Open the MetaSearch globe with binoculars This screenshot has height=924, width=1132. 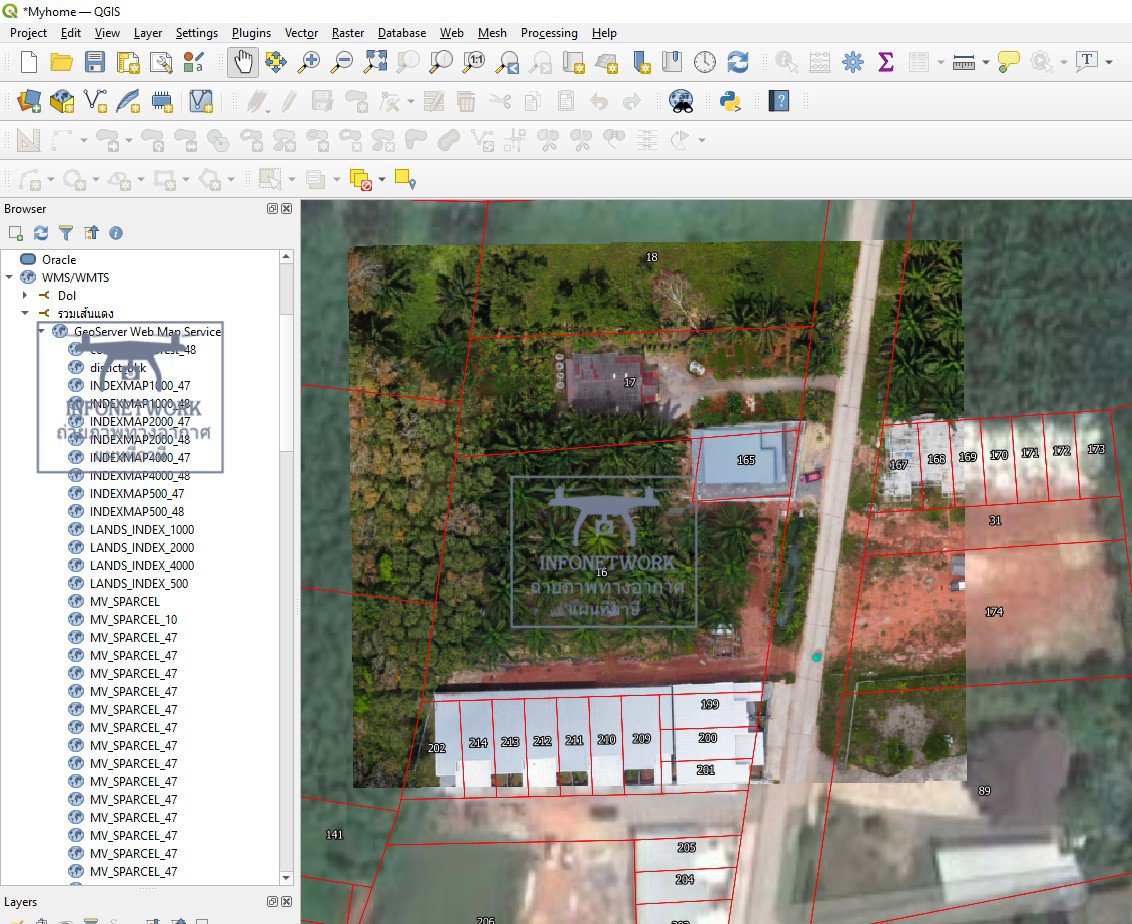(x=681, y=101)
